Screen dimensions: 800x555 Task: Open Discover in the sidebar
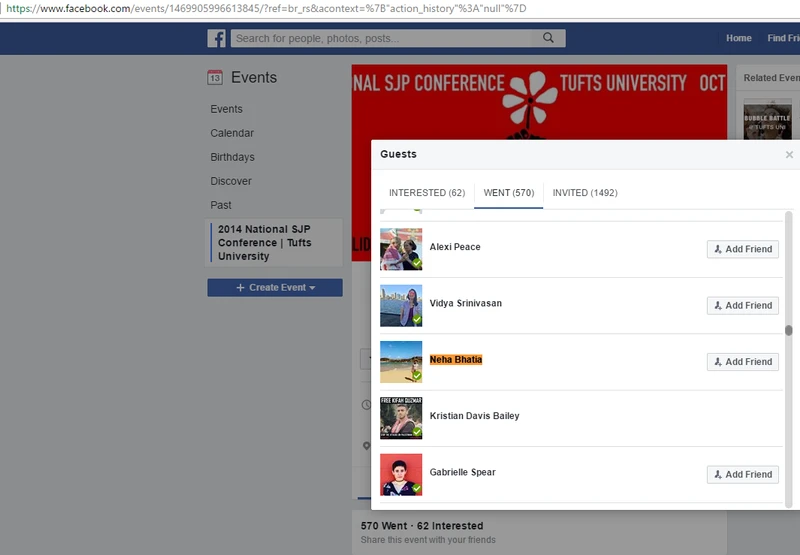(231, 181)
